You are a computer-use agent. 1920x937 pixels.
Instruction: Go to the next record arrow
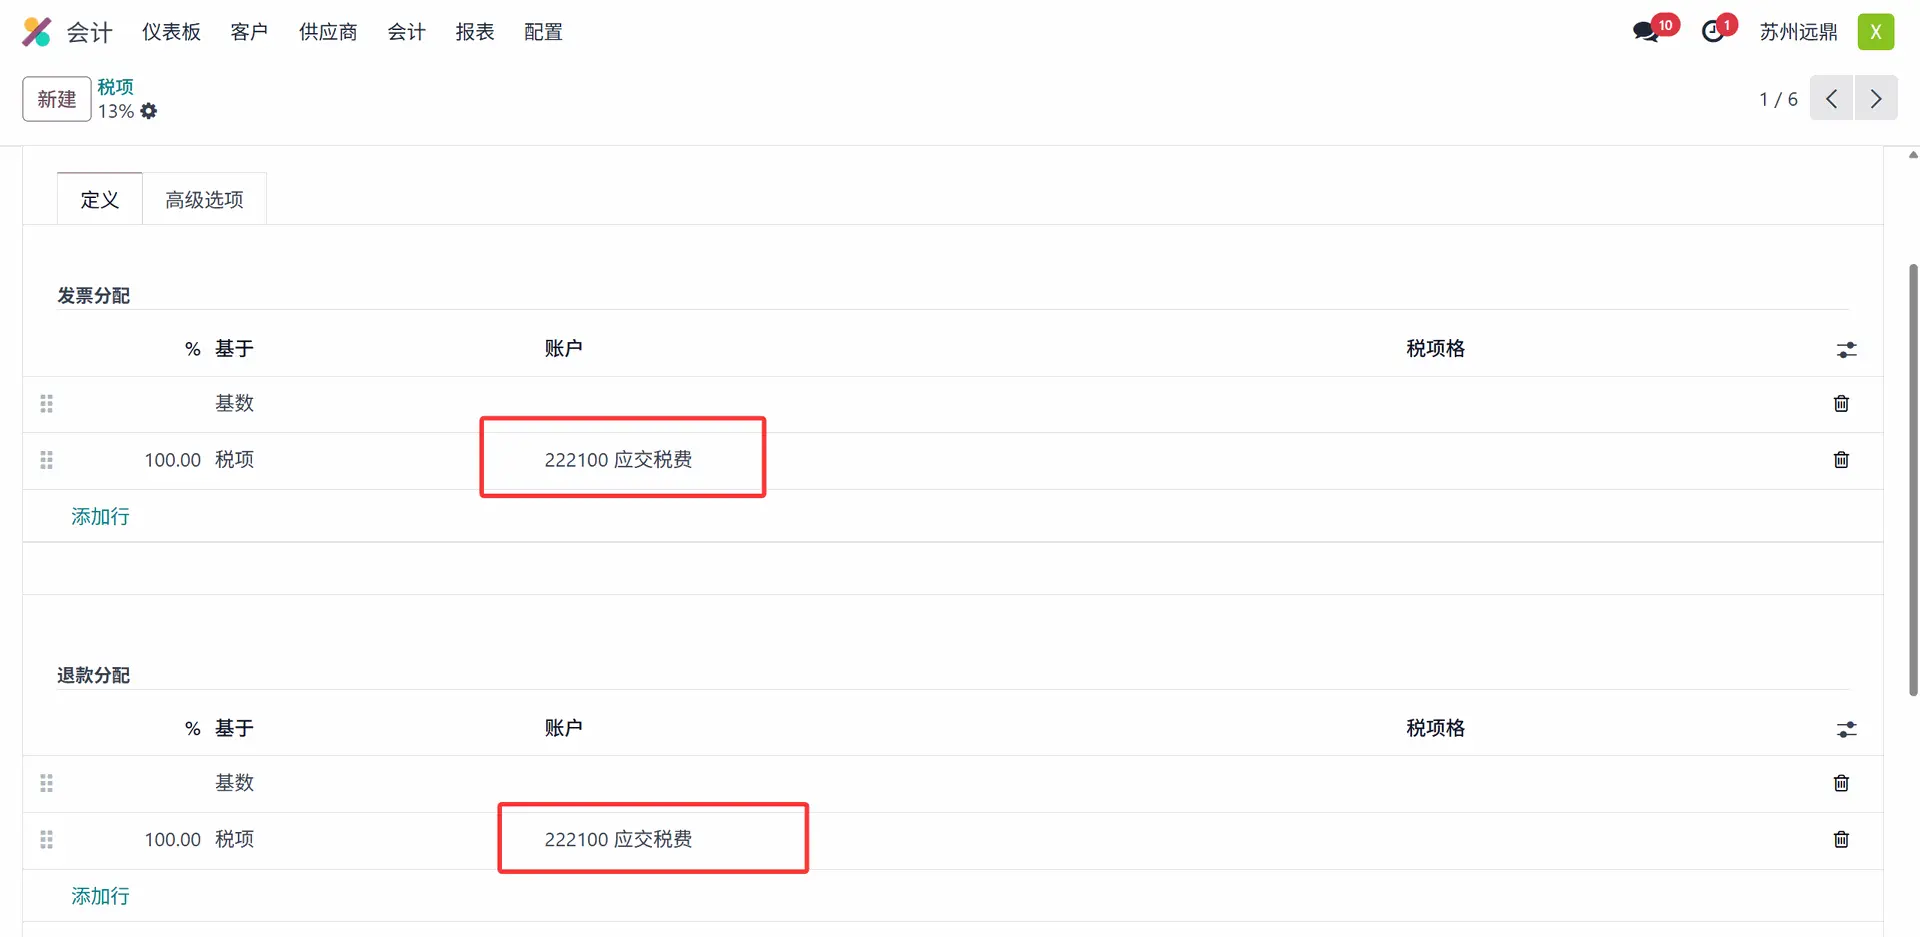tap(1876, 99)
